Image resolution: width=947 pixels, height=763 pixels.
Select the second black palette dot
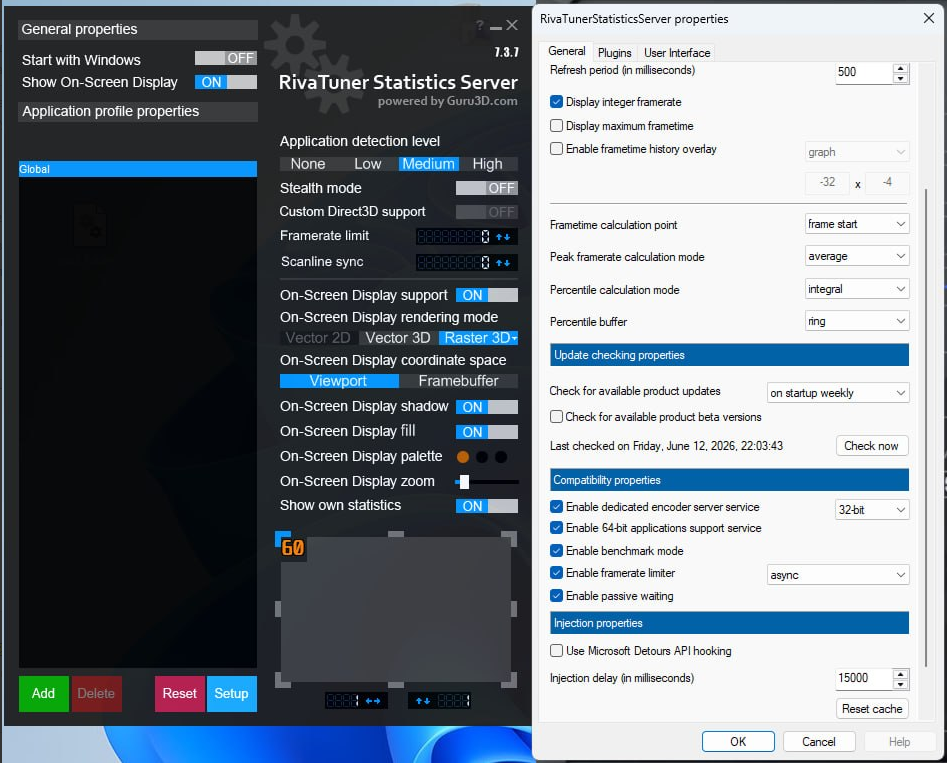(x=482, y=457)
